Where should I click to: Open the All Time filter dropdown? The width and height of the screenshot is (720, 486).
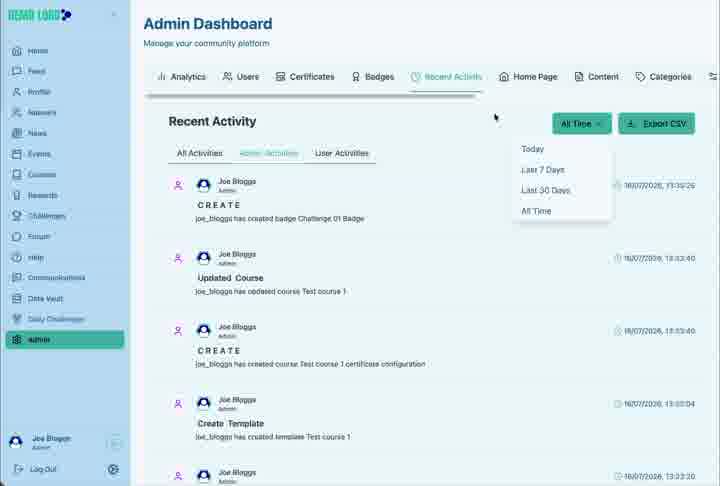[582, 124]
